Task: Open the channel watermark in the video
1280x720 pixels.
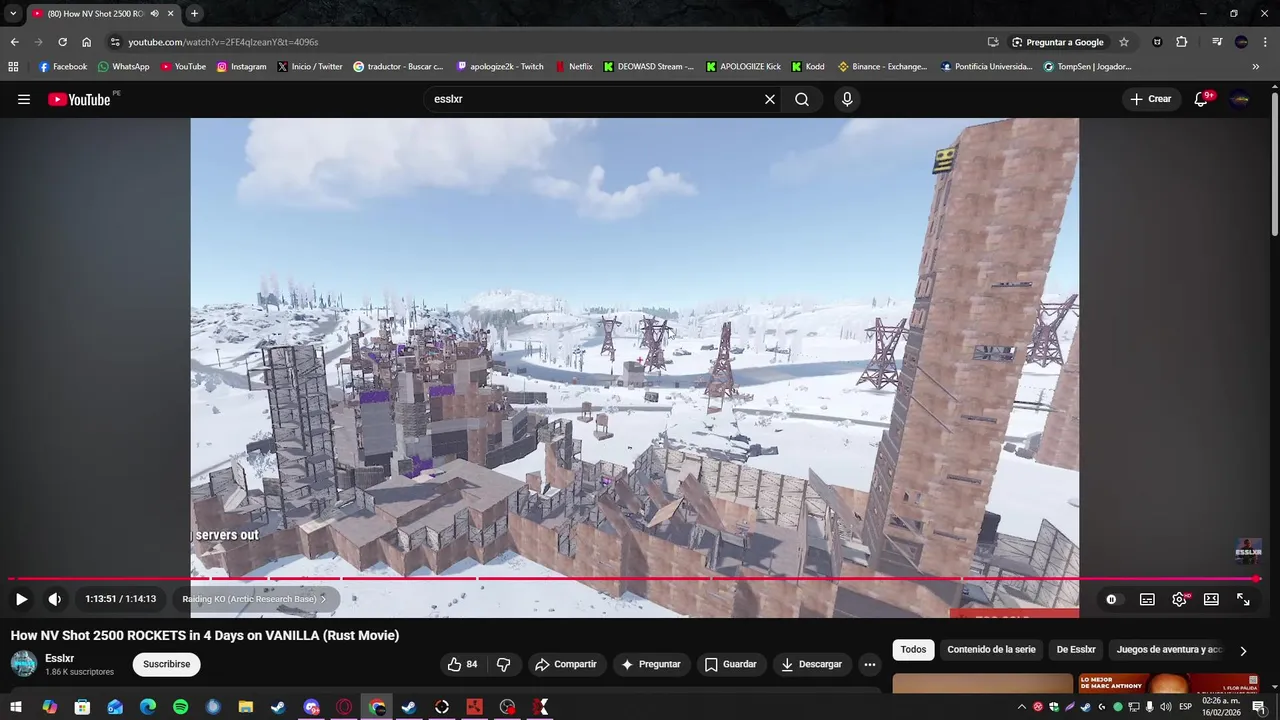Action: click(x=1248, y=551)
